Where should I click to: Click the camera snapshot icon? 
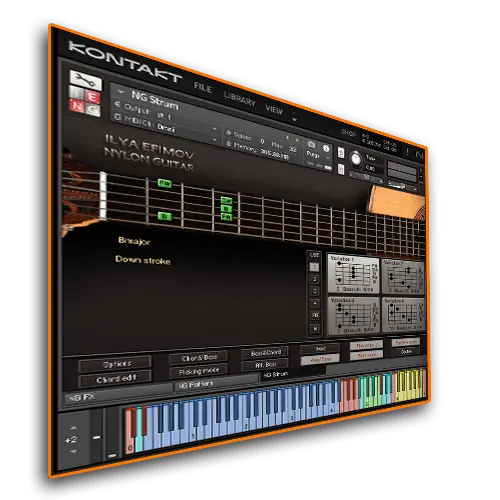point(311,145)
